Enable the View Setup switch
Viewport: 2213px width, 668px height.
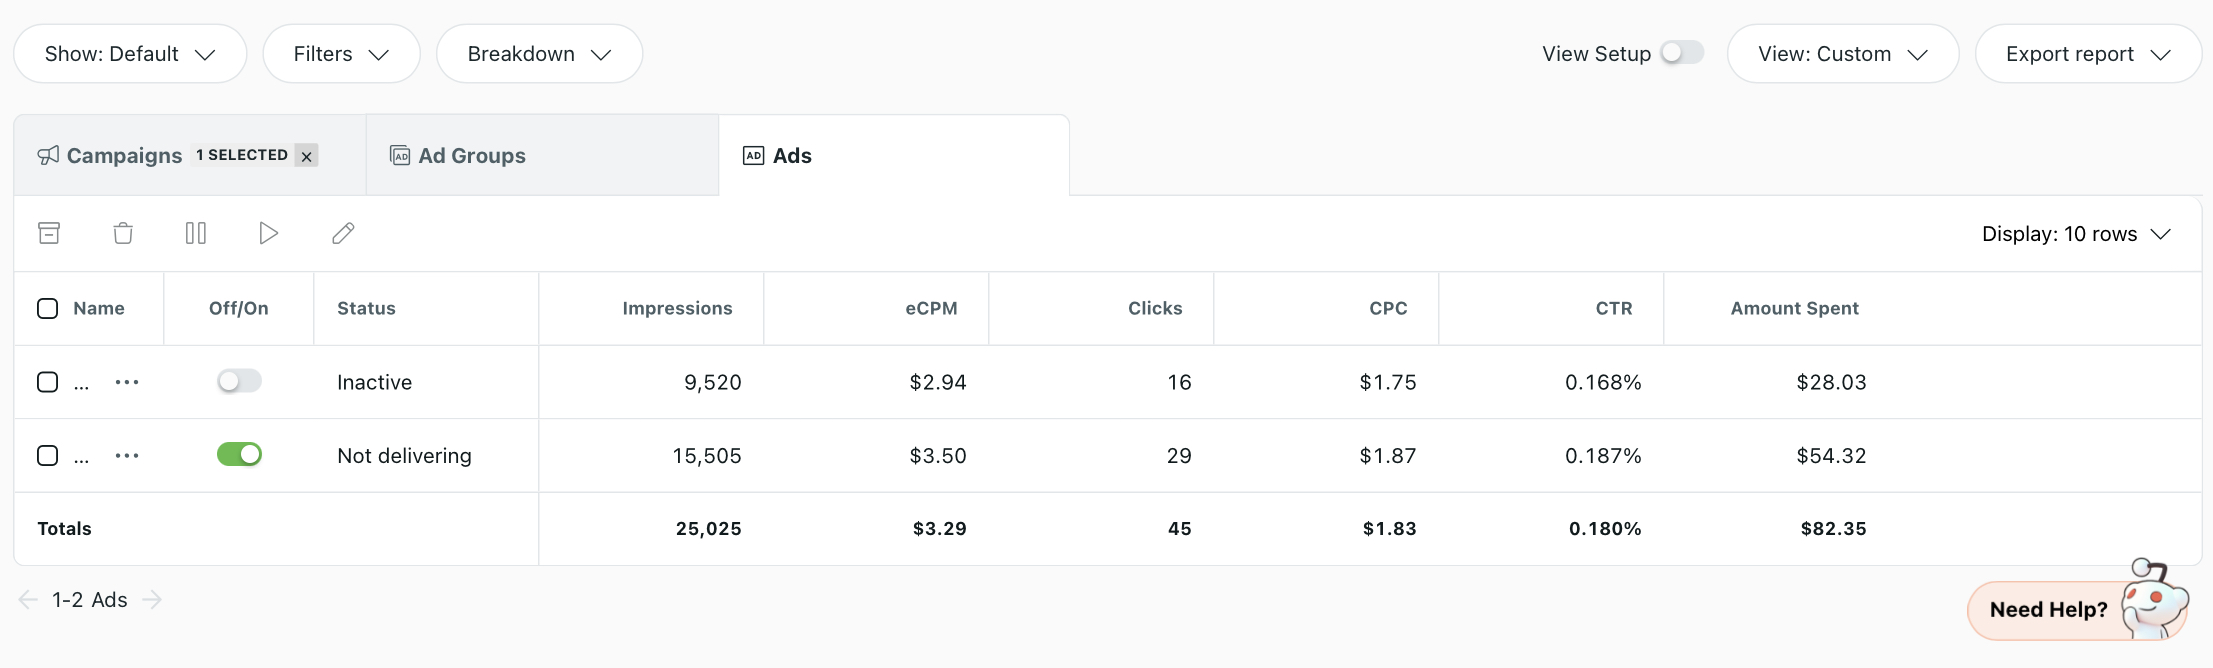point(1682,53)
